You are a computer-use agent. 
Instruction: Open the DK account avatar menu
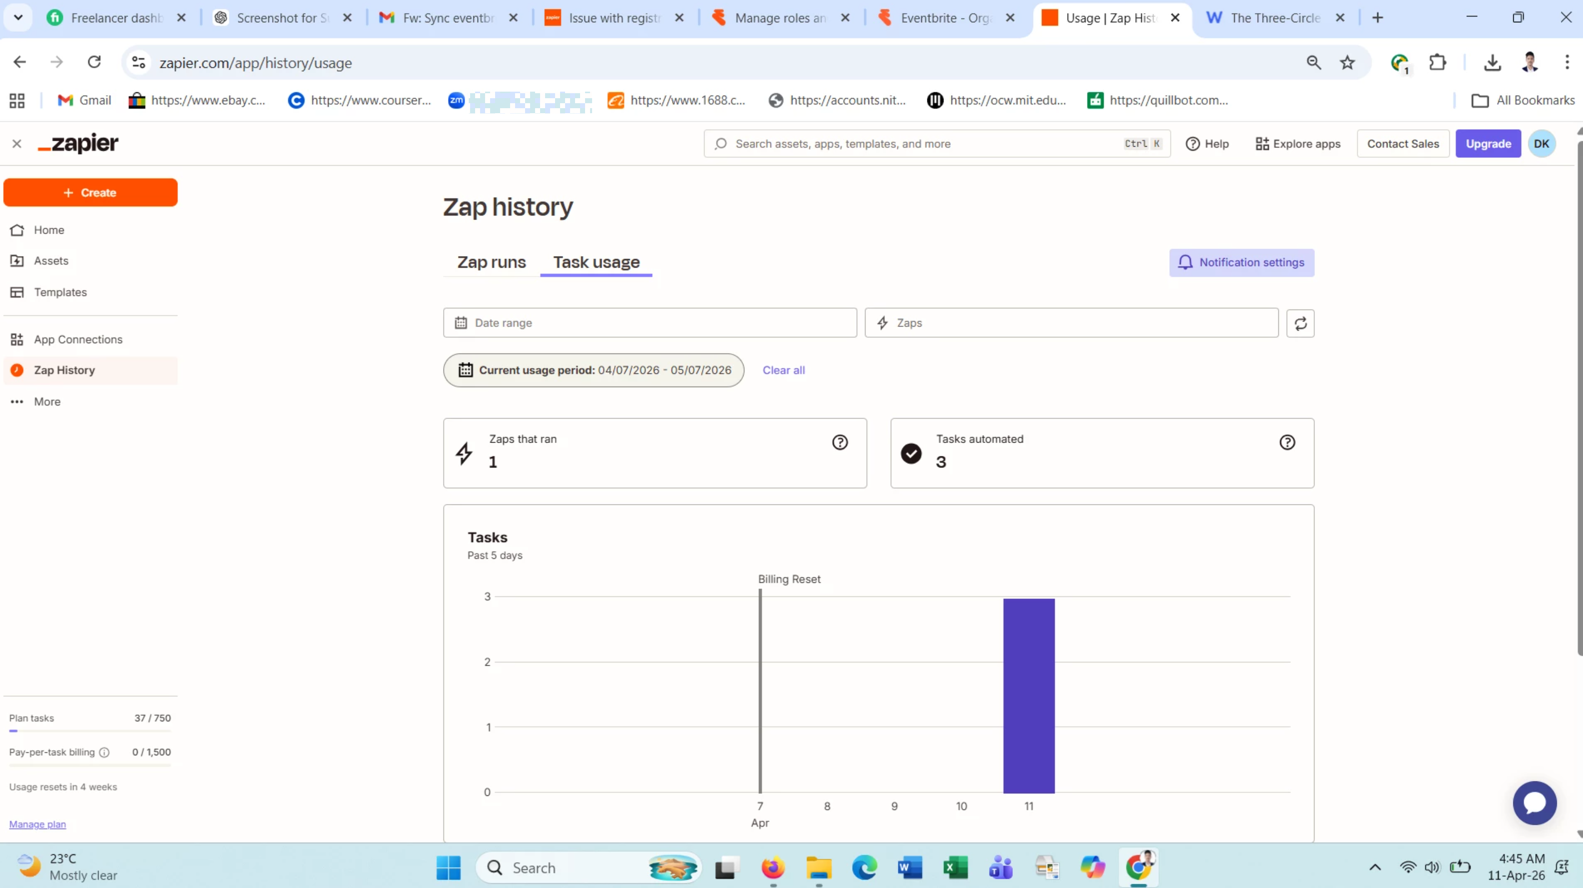point(1541,144)
